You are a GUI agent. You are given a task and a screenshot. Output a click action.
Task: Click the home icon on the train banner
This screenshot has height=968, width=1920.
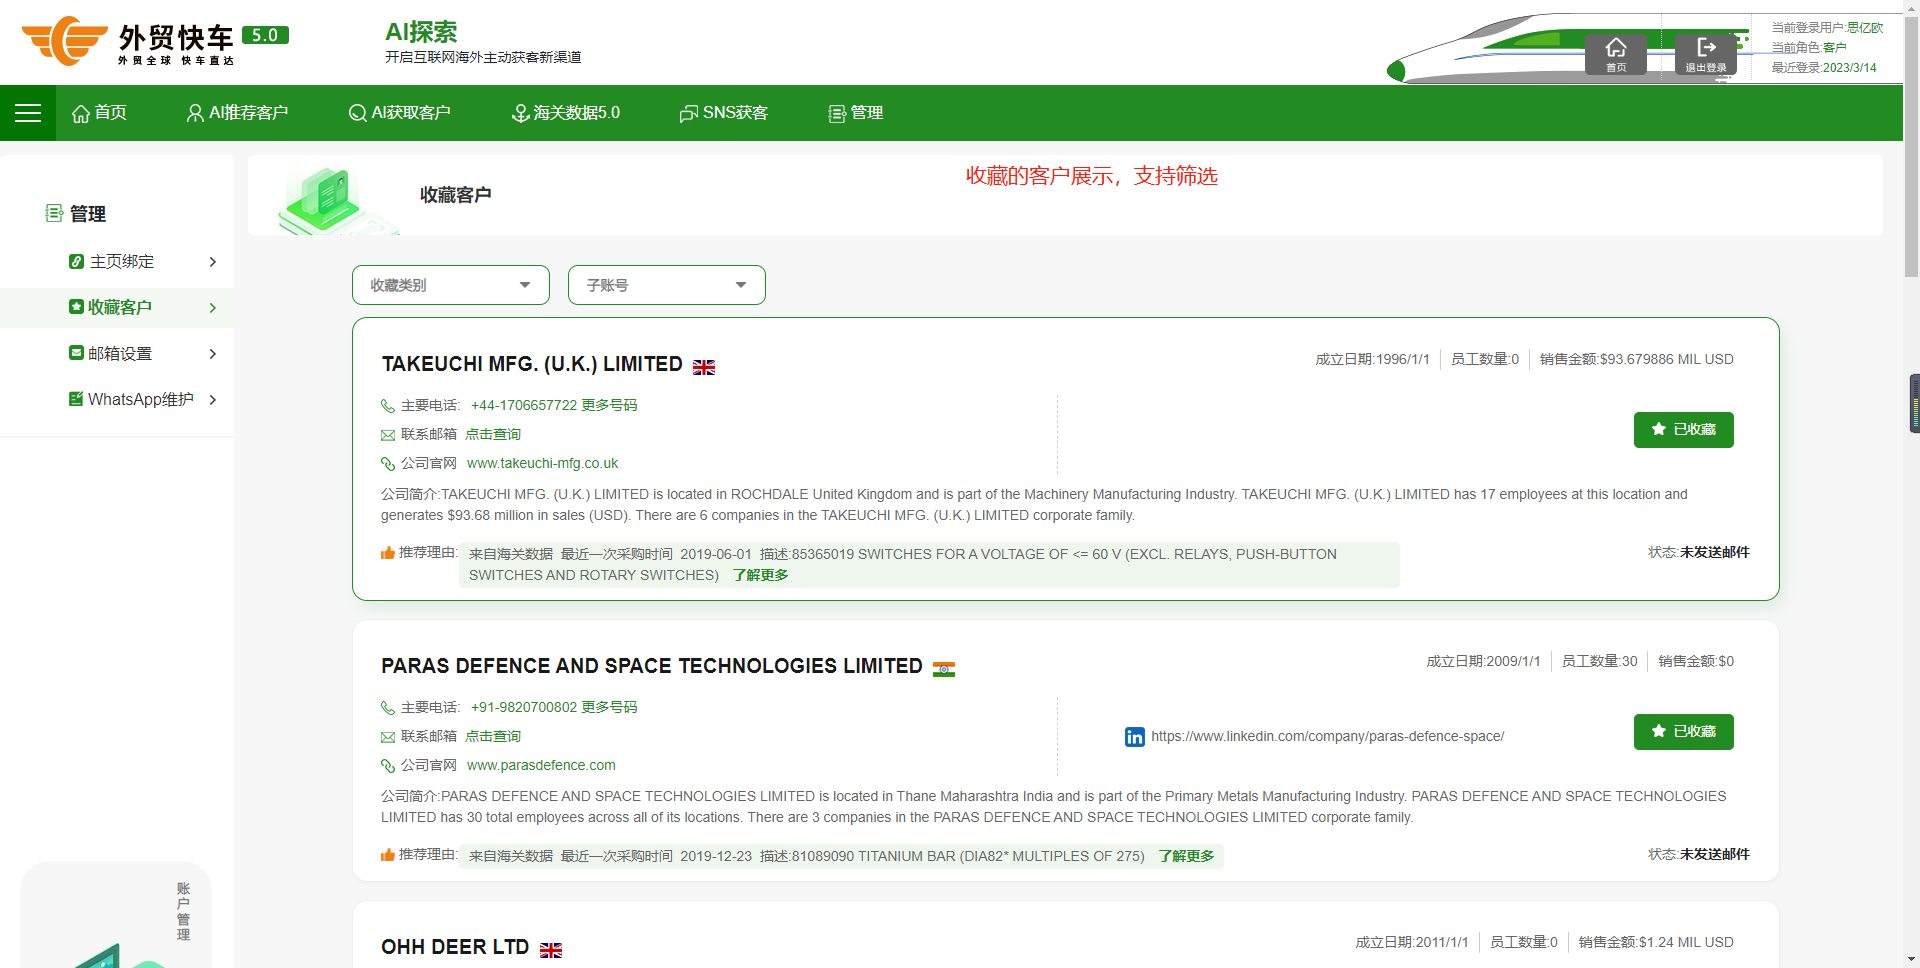[x=1616, y=53]
